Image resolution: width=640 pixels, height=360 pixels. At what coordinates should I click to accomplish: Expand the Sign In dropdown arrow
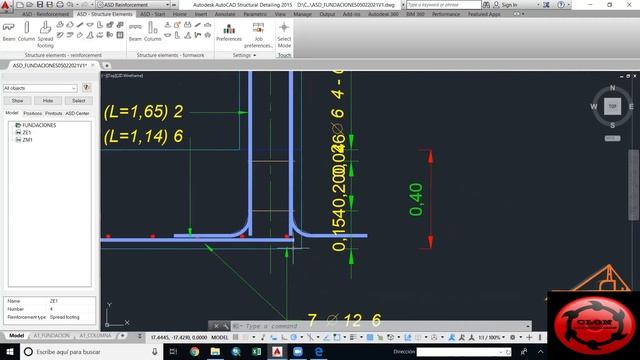tap(538, 5)
